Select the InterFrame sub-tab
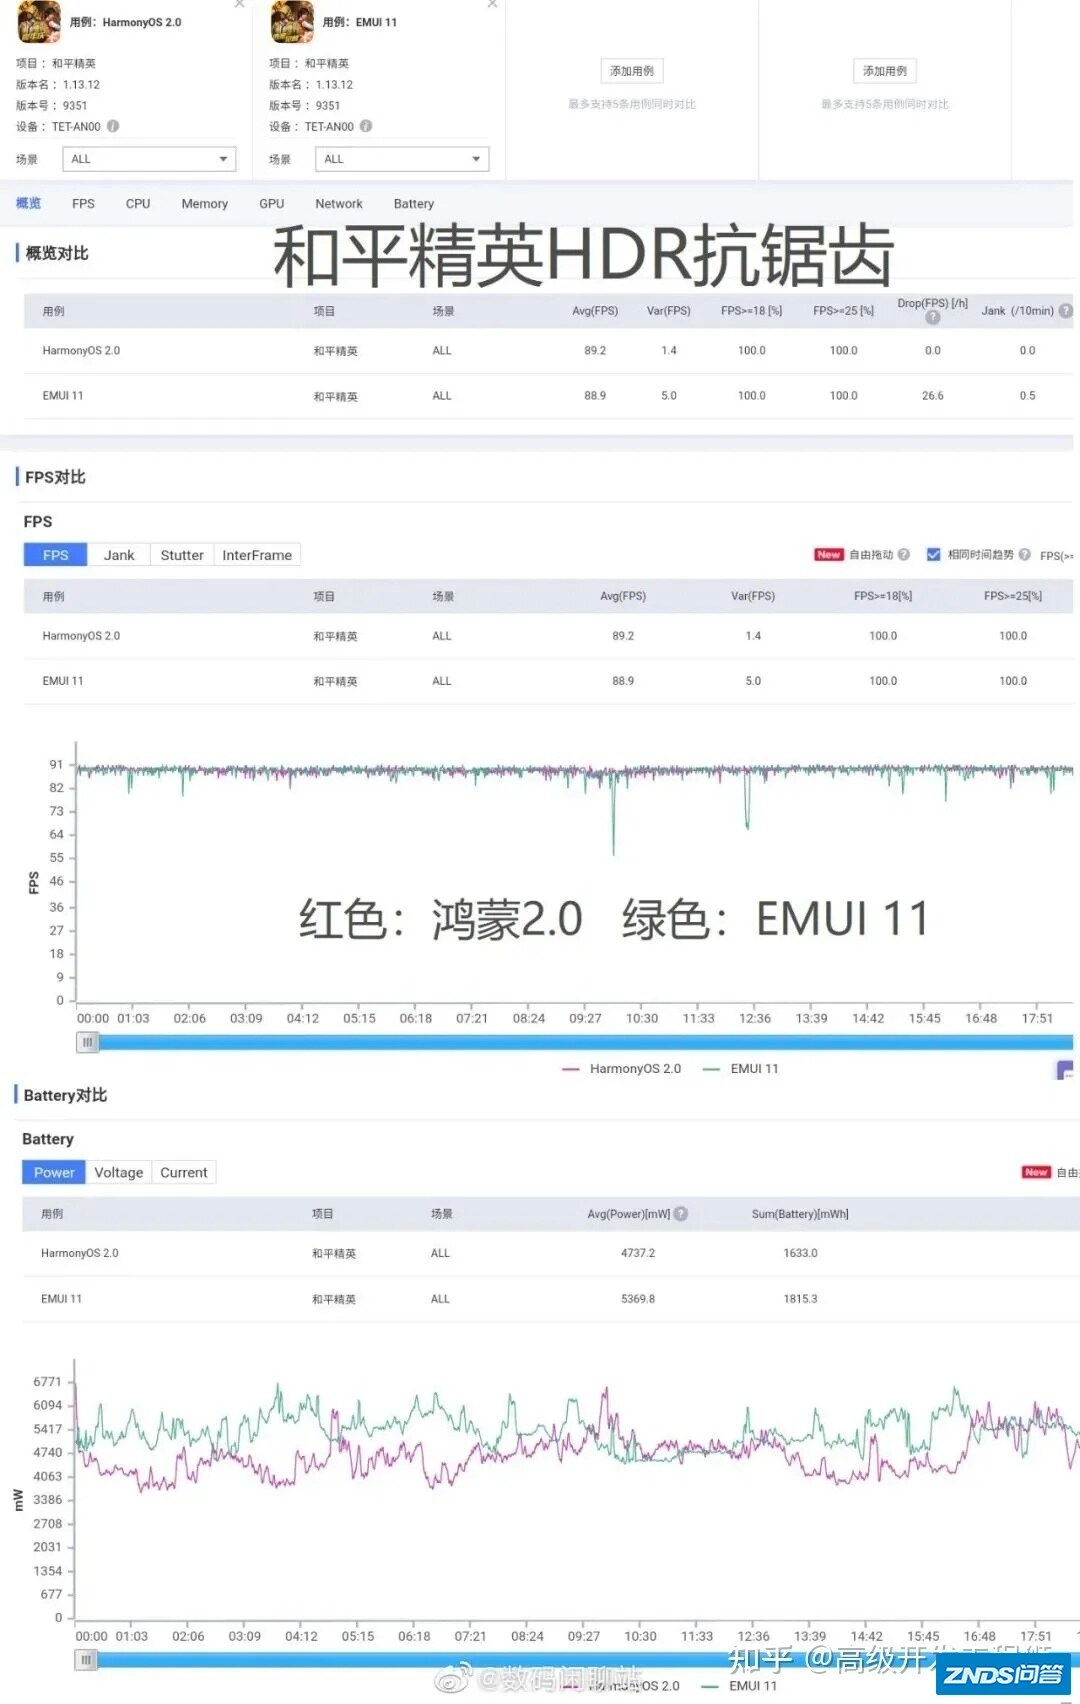Viewport: 1080px width, 1704px height. pyautogui.click(x=257, y=555)
